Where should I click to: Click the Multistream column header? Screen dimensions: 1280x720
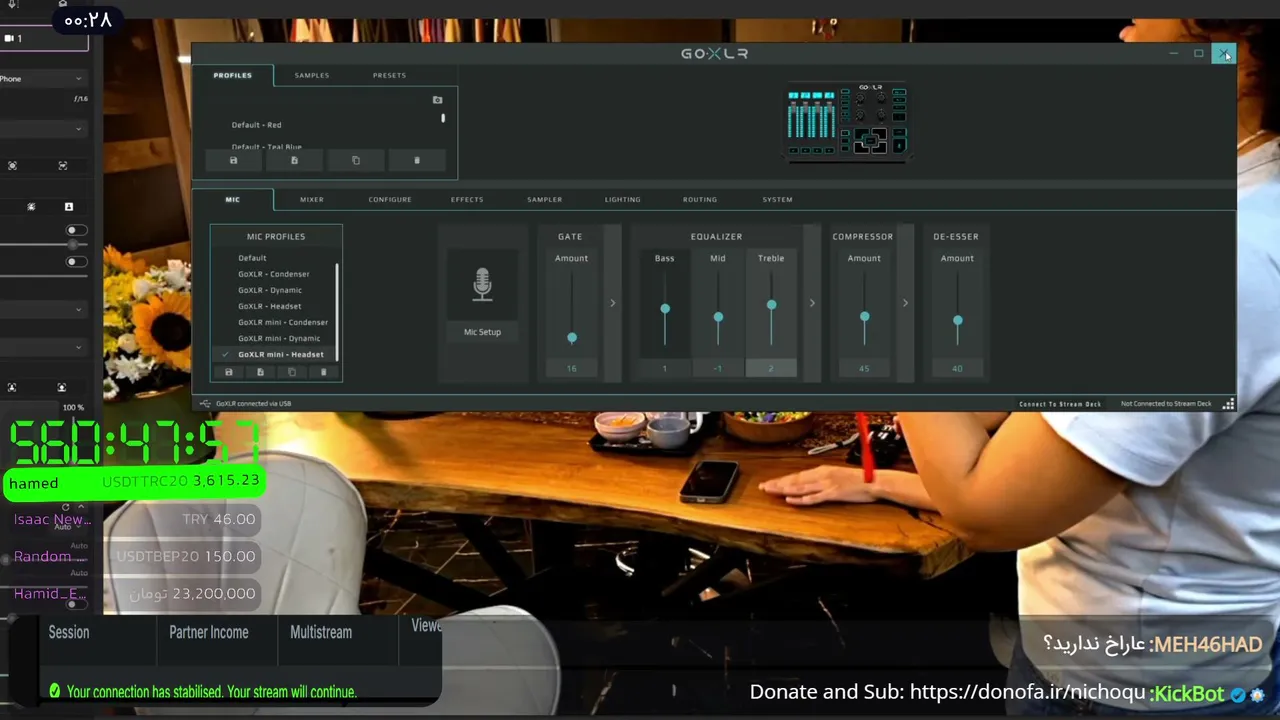pyautogui.click(x=320, y=632)
